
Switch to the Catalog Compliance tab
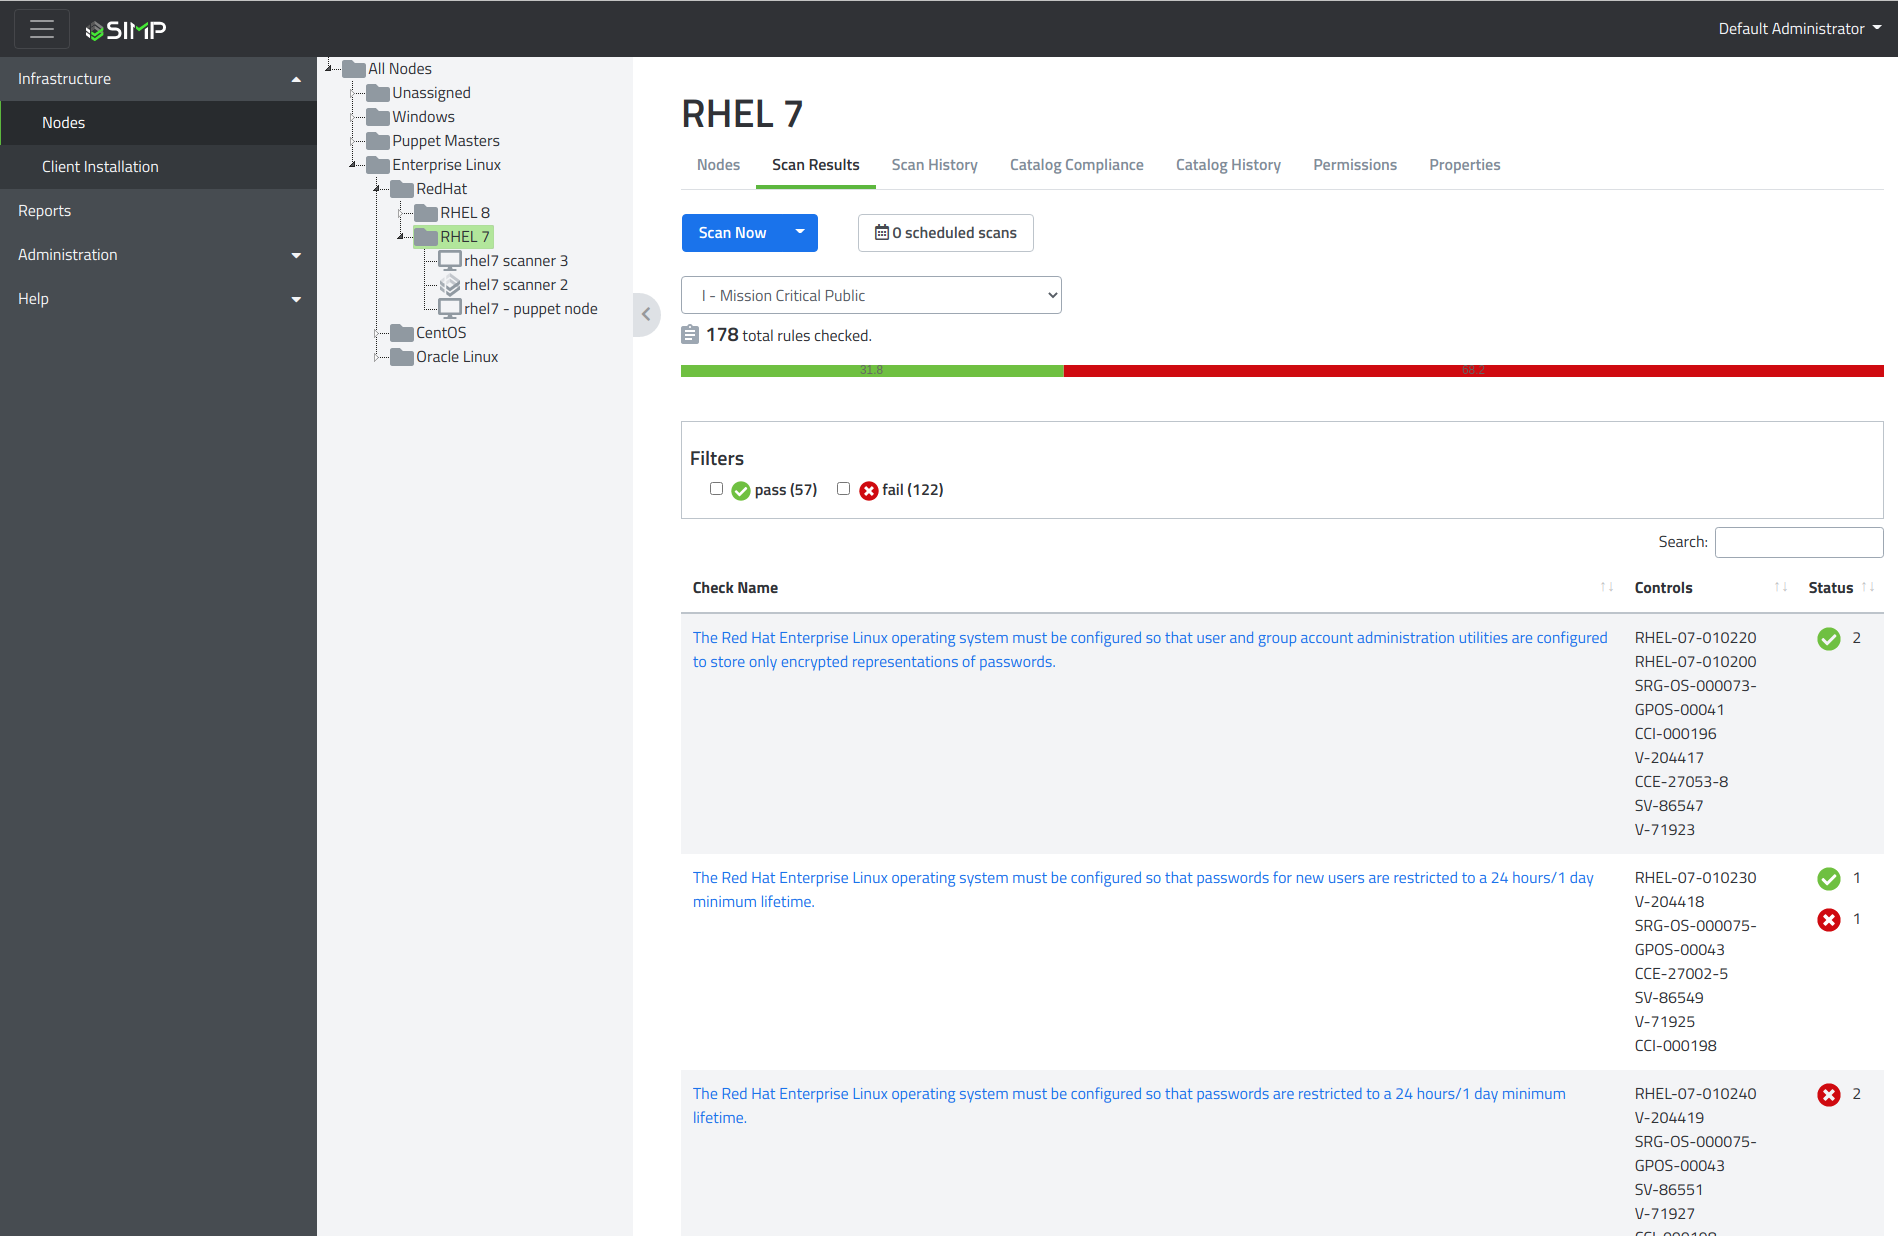point(1076,165)
